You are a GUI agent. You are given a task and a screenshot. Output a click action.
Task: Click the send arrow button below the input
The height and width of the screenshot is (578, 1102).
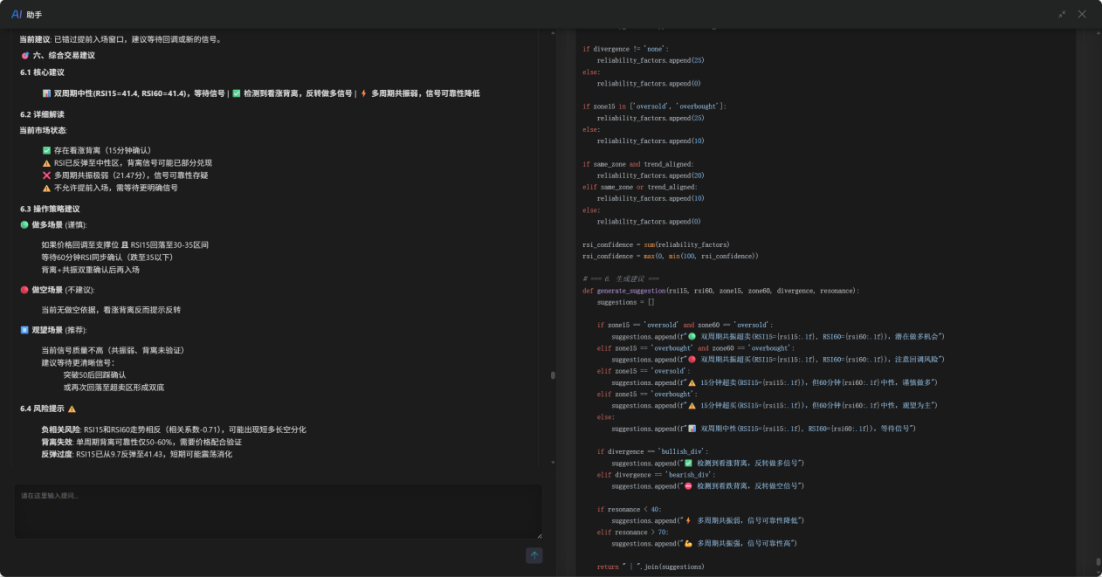pos(534,555)
